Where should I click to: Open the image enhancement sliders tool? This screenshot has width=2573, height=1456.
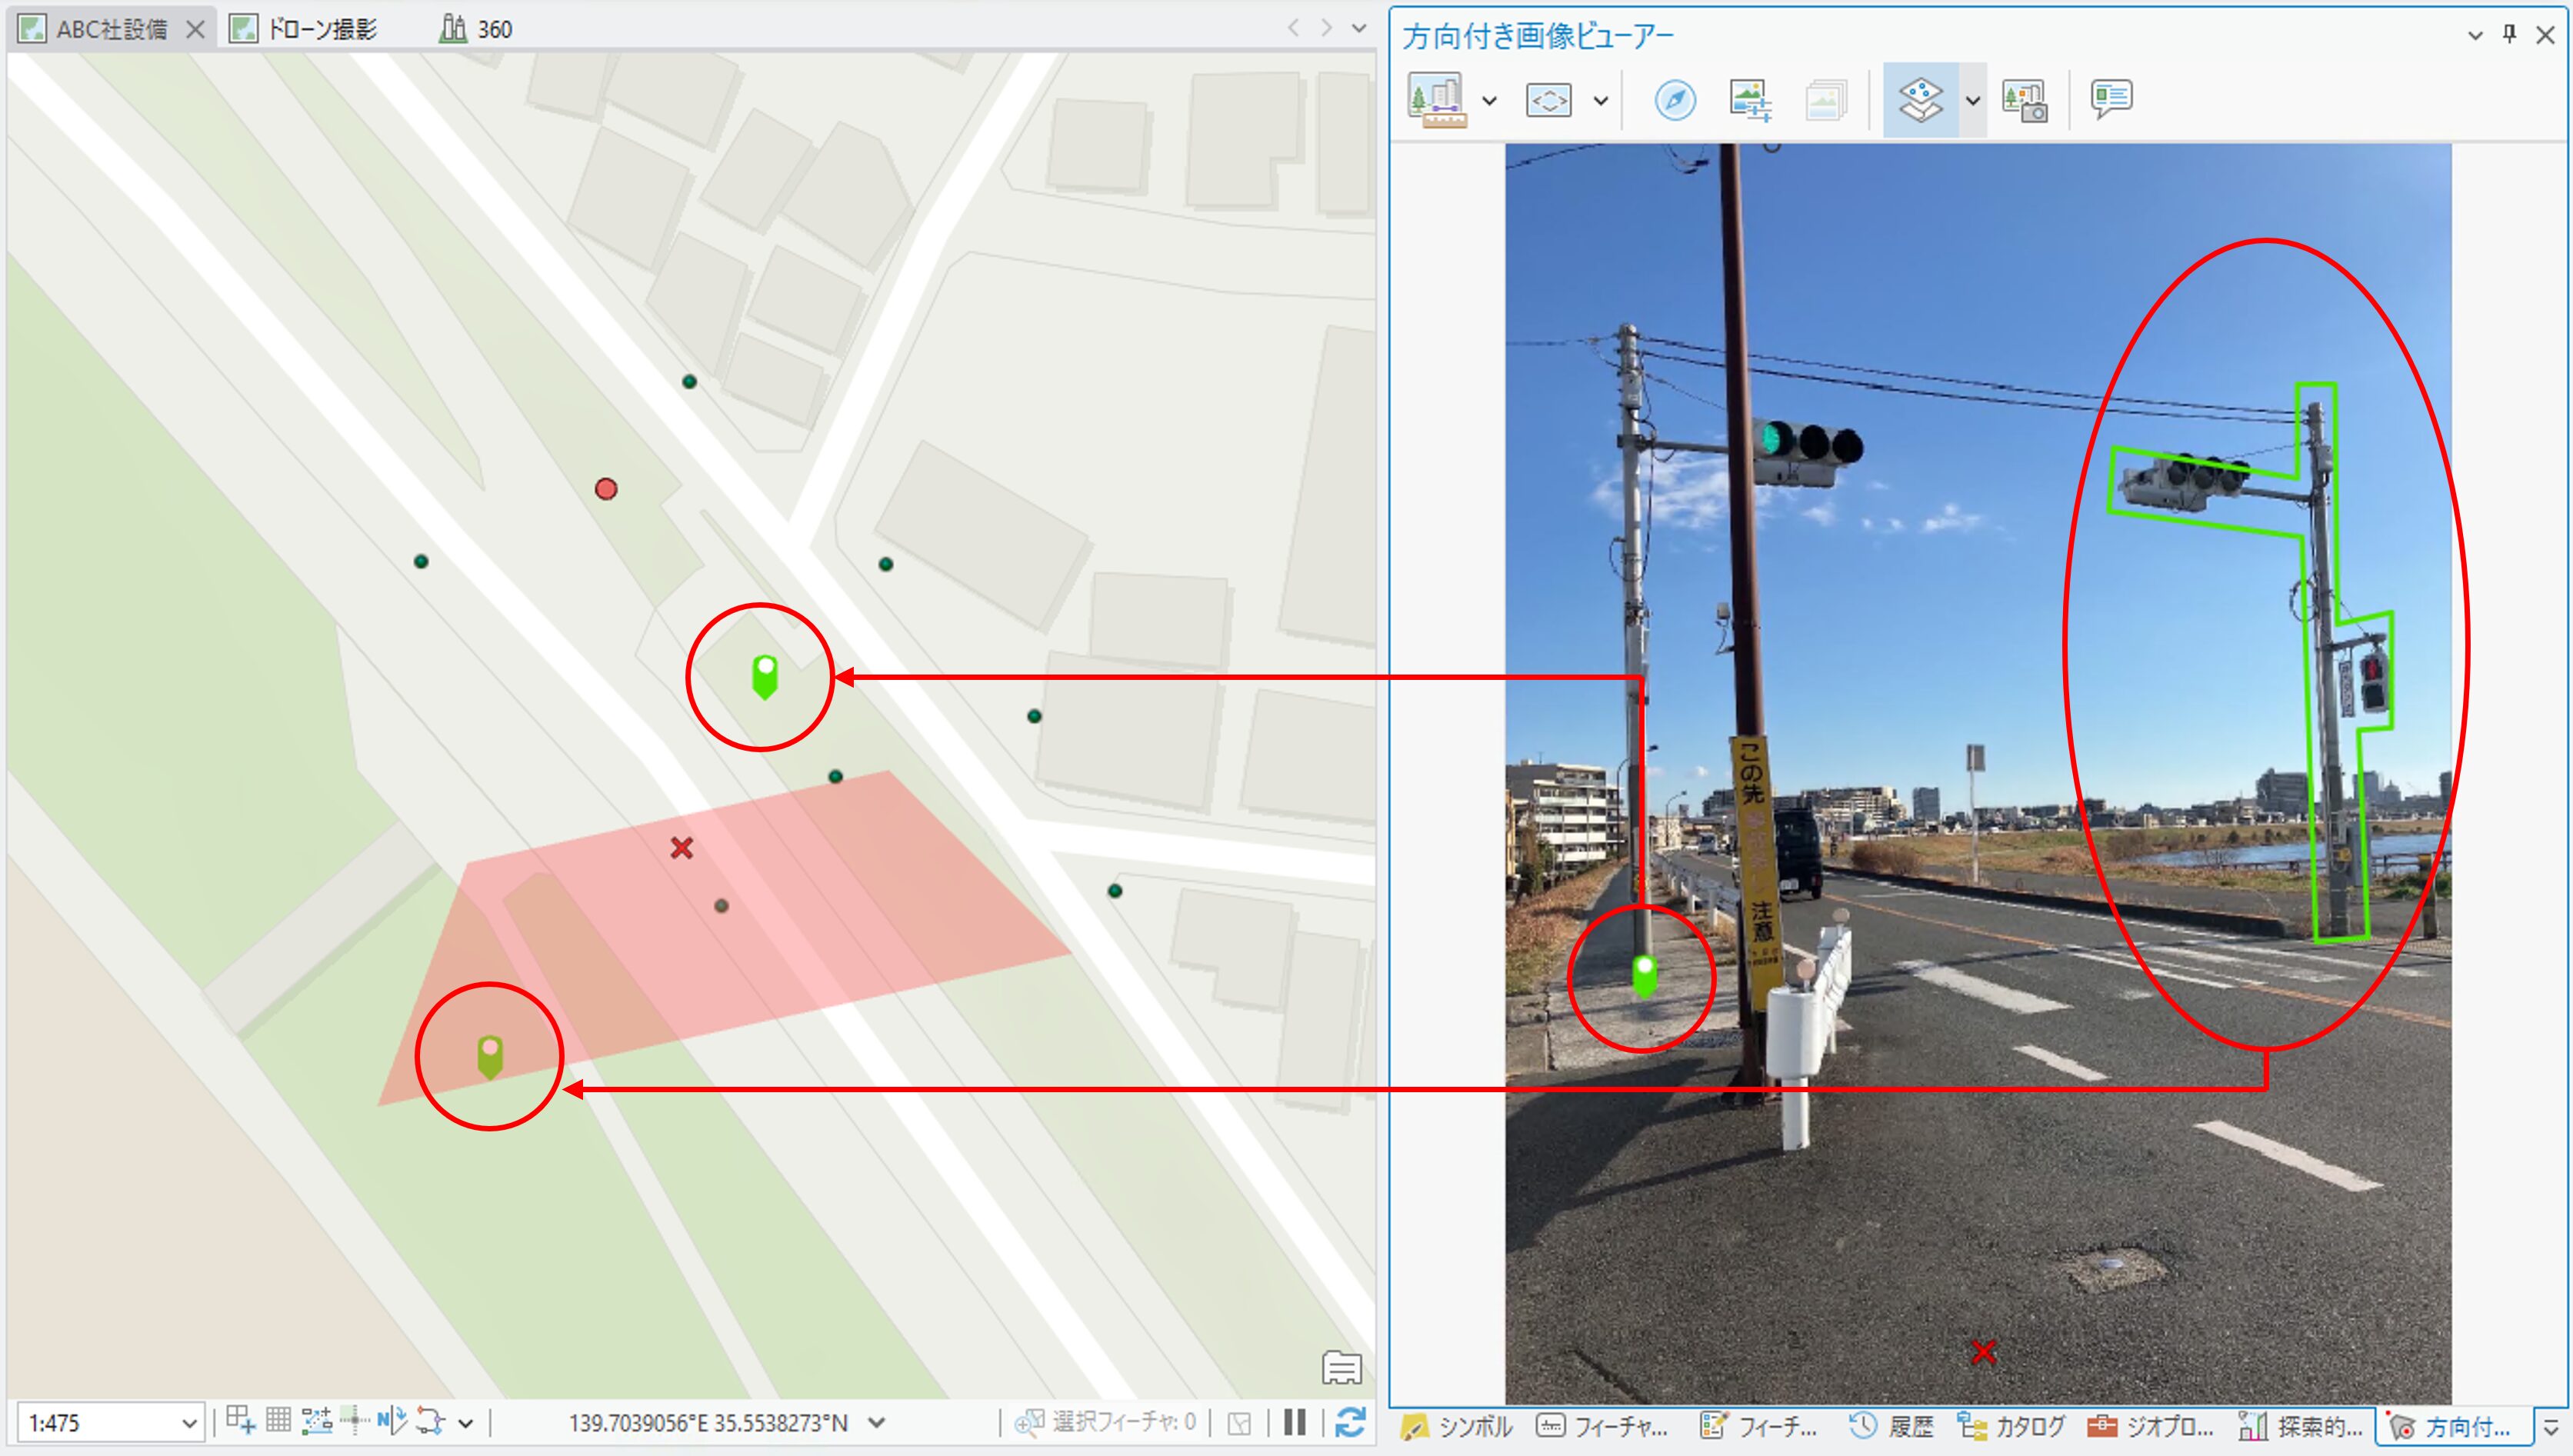click(1749, 99)
